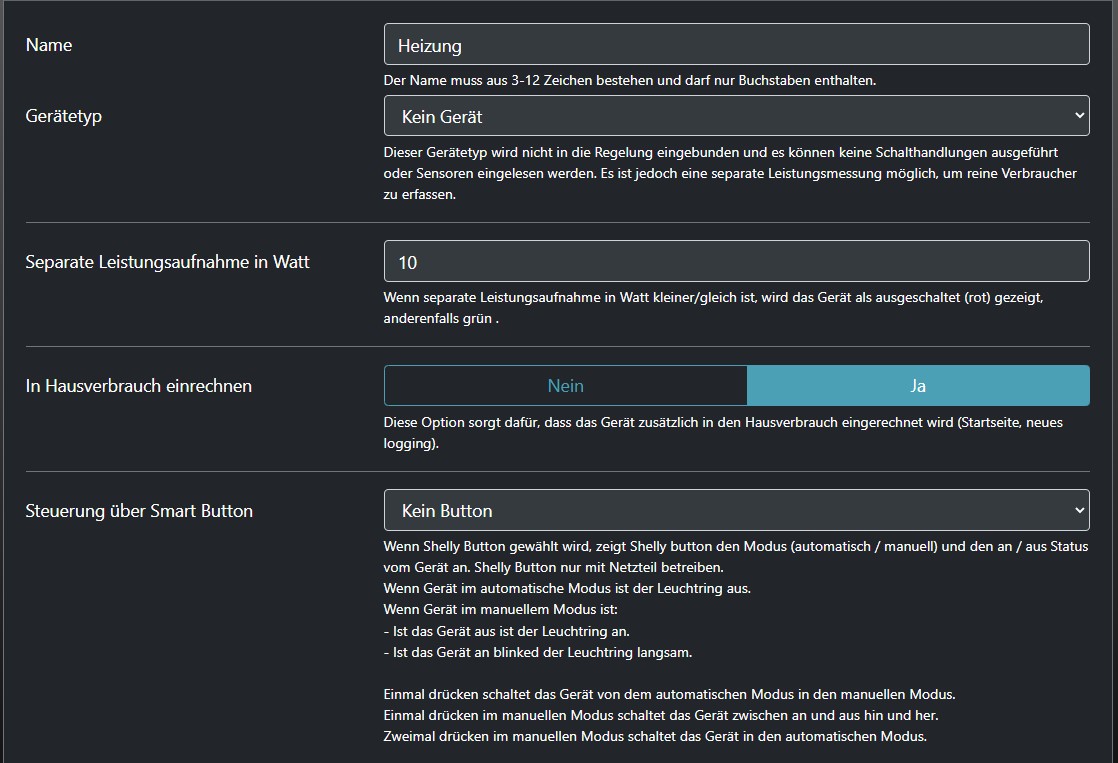Click the chevron arrow of Kein Button select

1078,510
